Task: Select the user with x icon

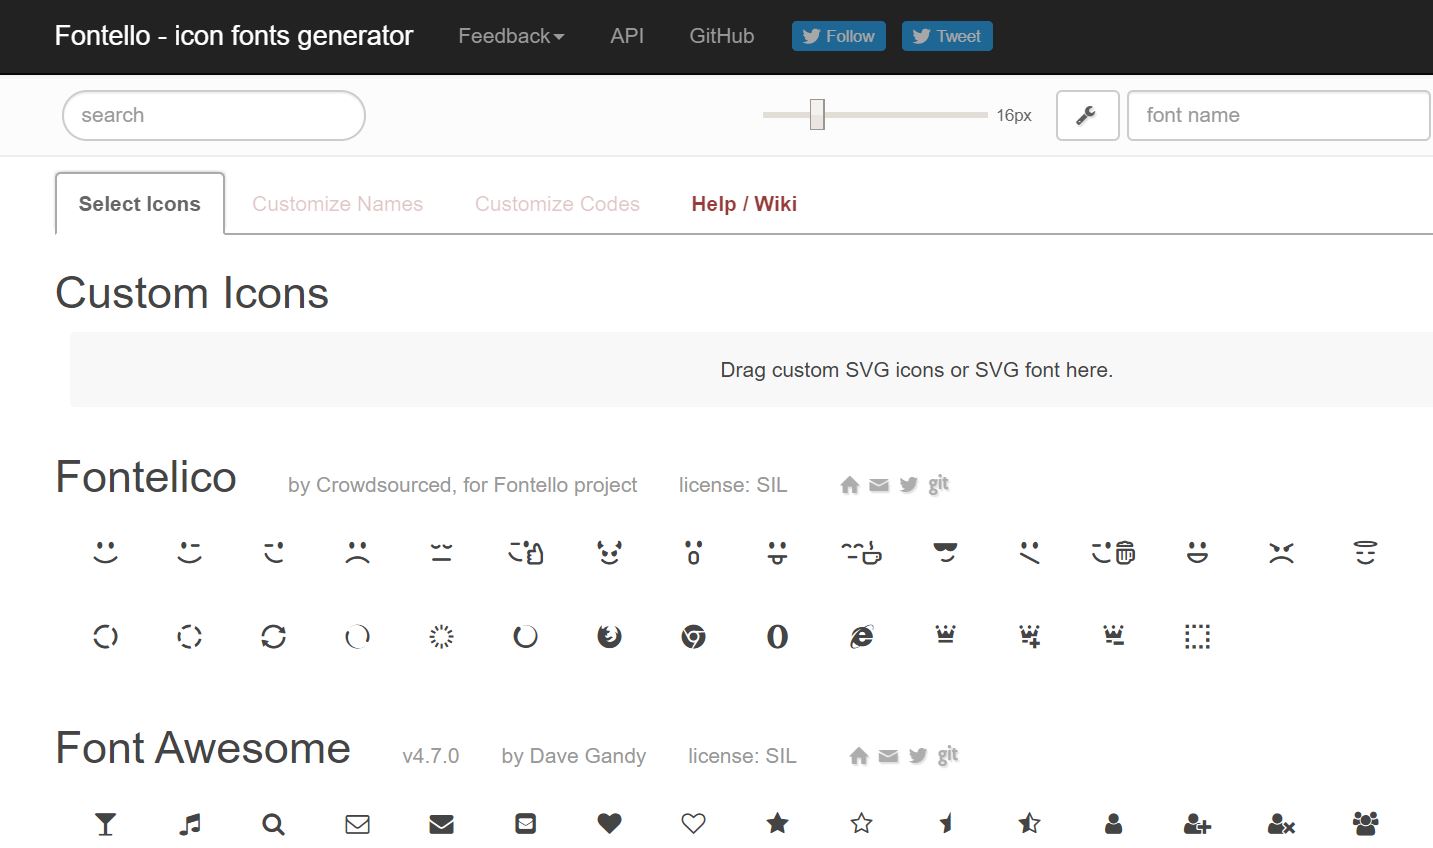Action: (x=1282, y=824)
